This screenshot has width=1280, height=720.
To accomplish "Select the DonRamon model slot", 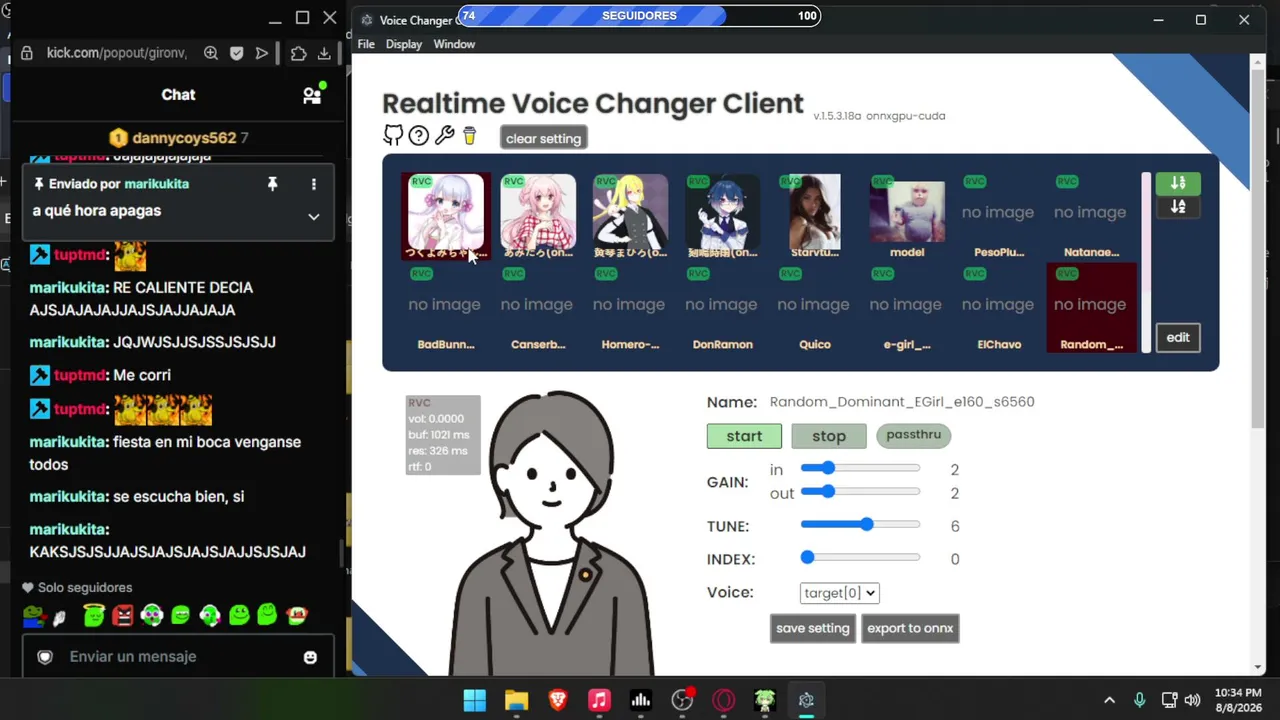I will [x=722, y=308].
